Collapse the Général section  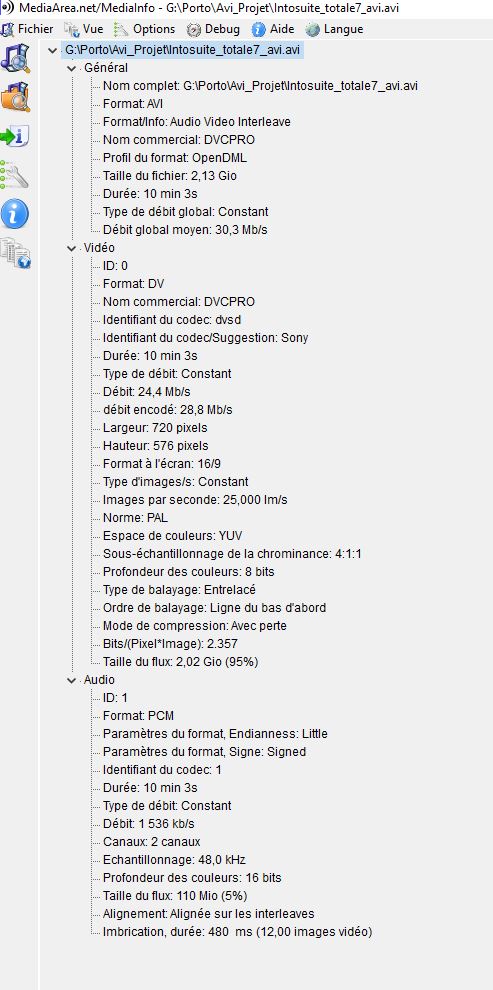click(71, 68)
